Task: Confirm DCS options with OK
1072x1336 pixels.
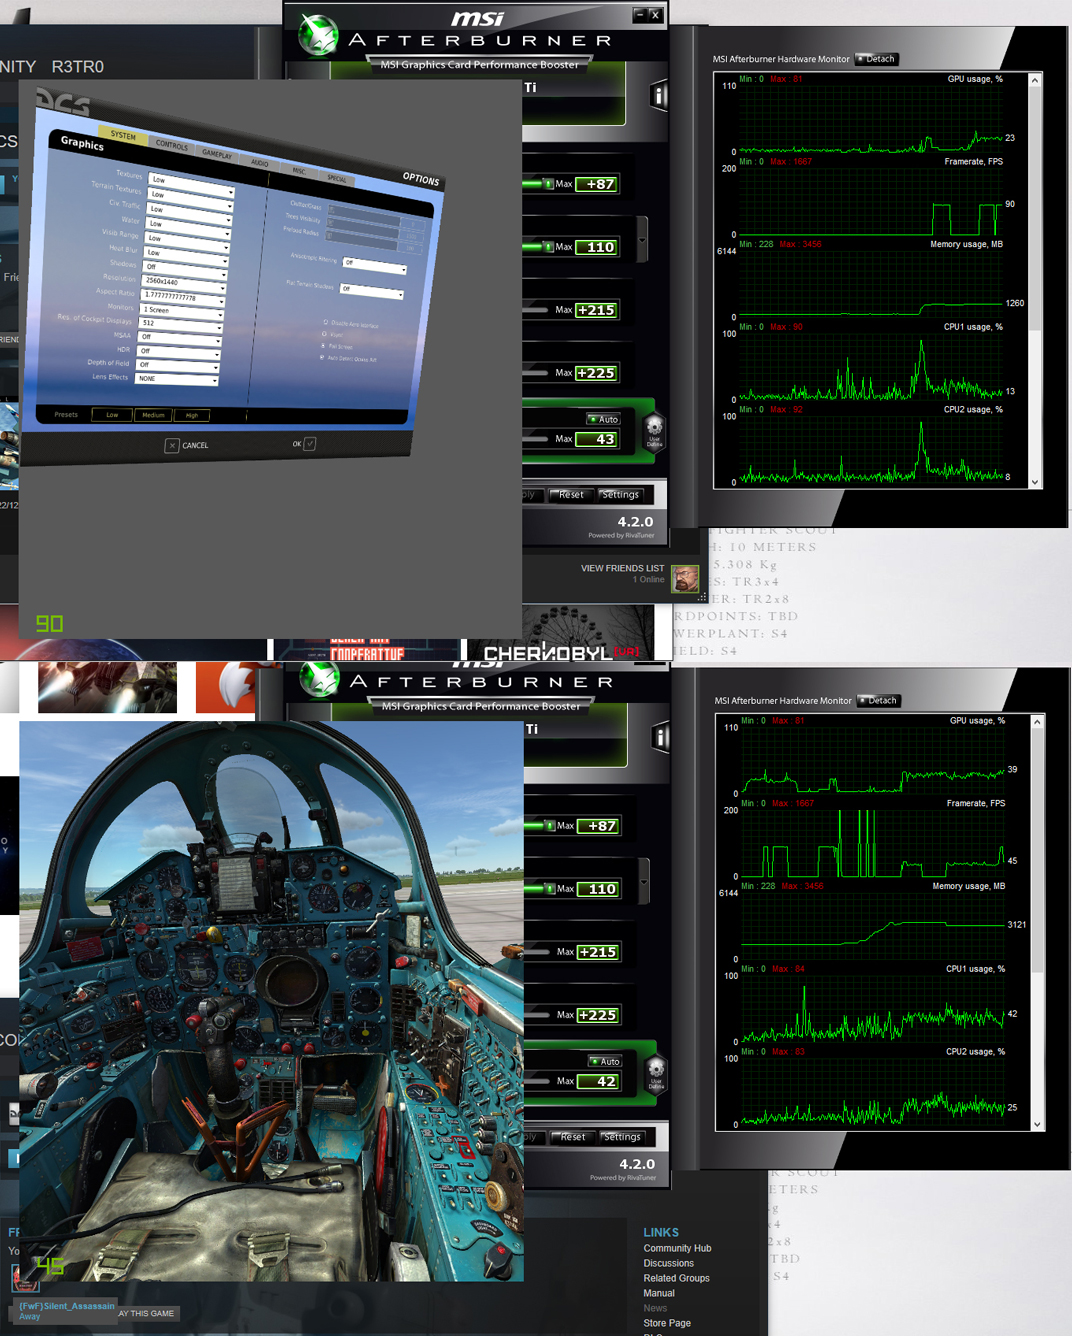Action: click(x=304, y=444)
